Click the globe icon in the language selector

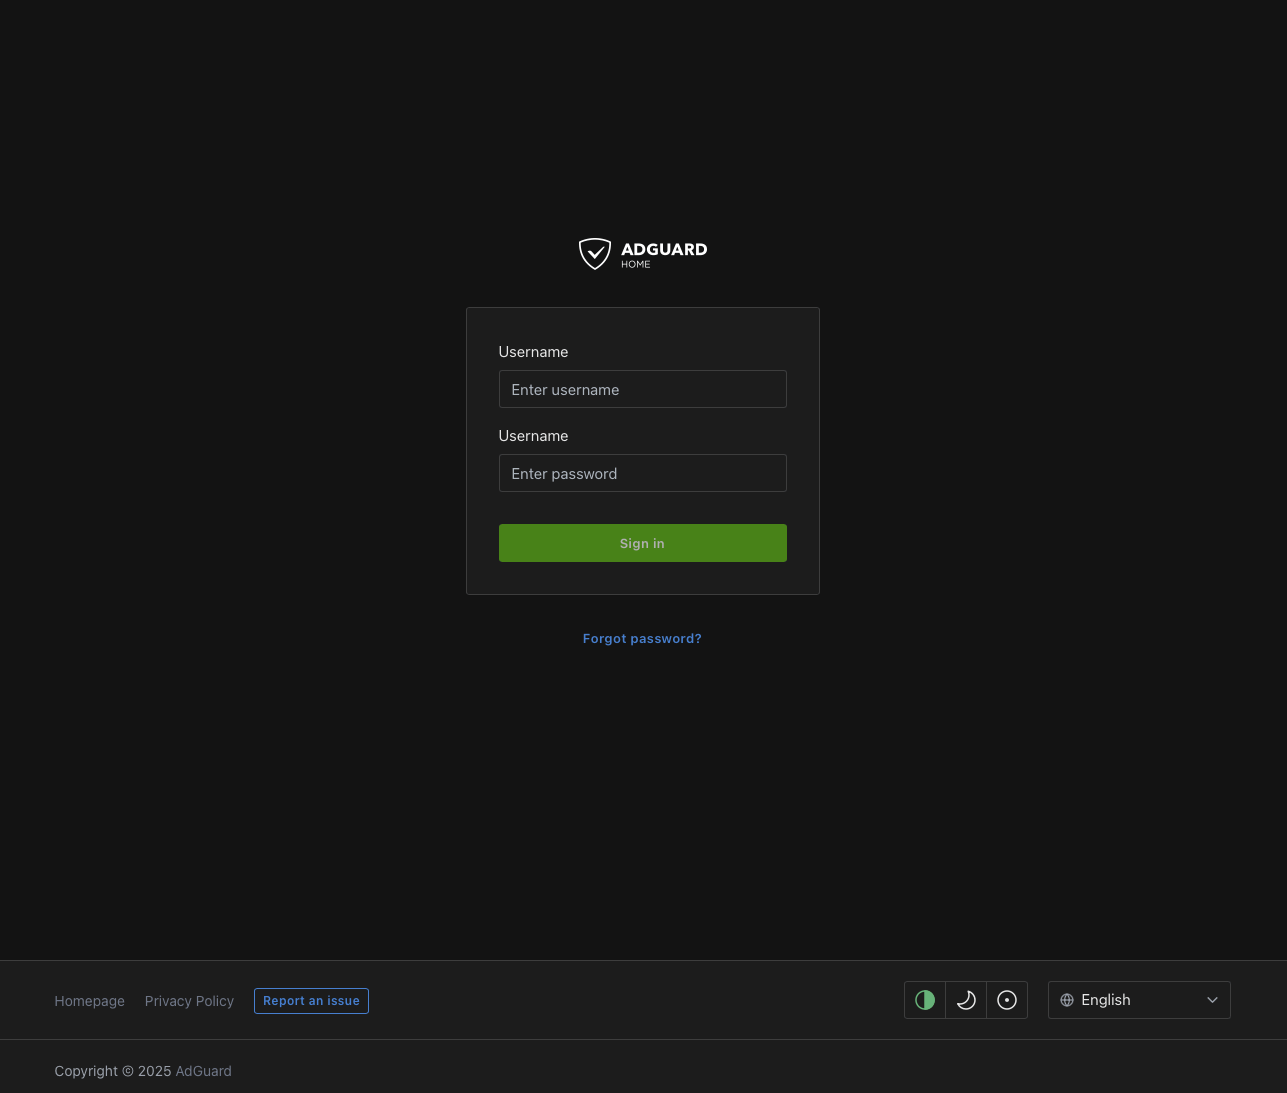[1067, 1000]
